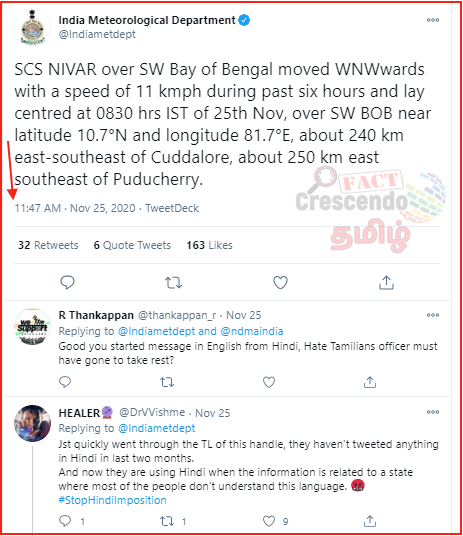Open more options for main tweet
This screenshot has height=536, width=463.
[x=433, y=20]
